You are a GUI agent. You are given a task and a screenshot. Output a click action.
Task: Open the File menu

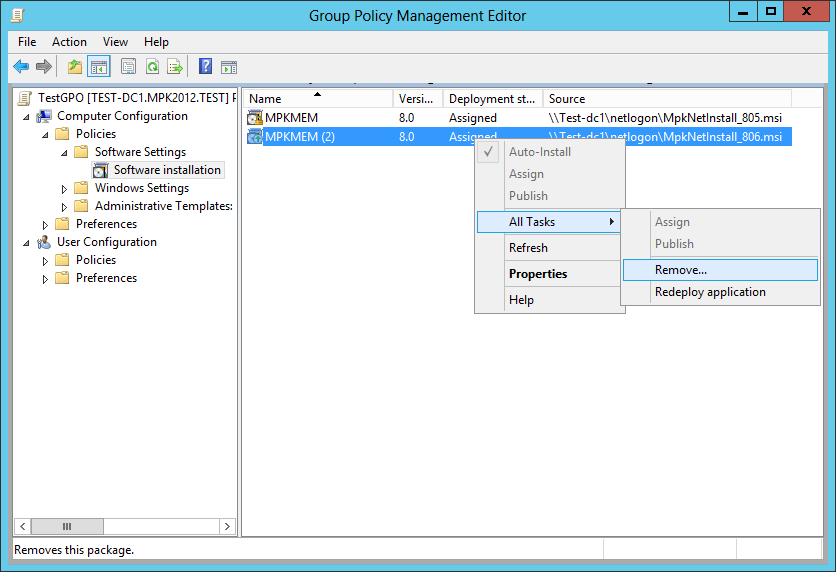[27, 42]
